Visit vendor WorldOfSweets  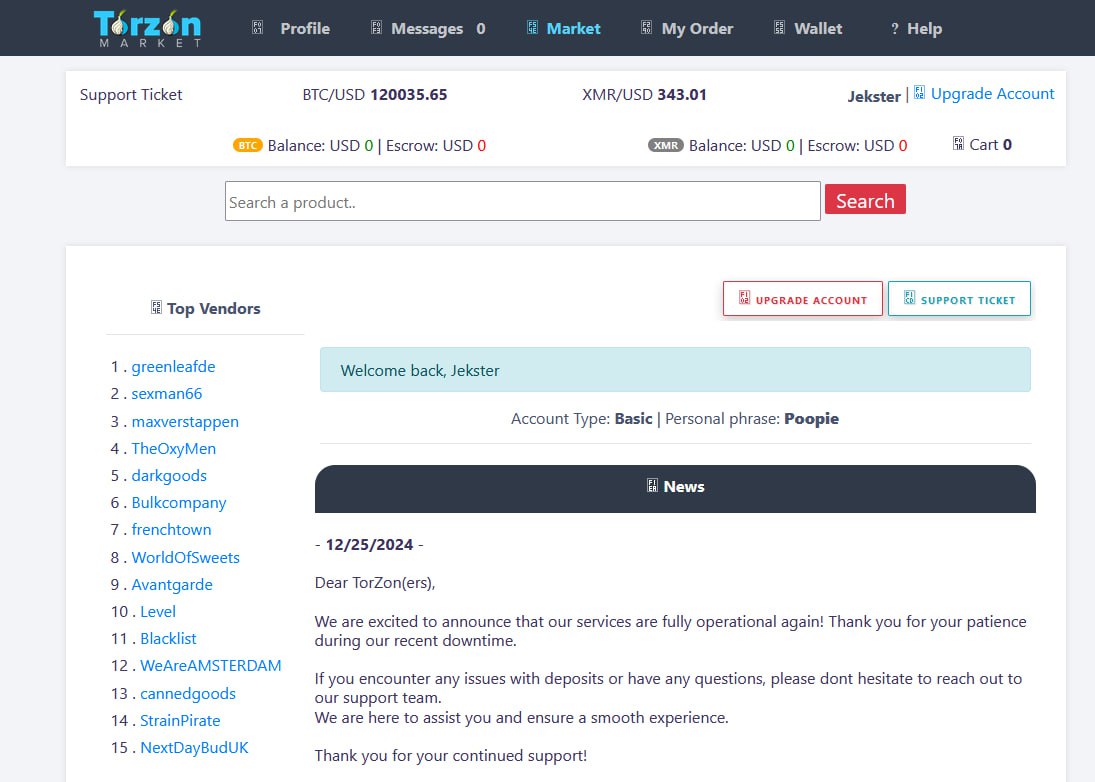[x=185, y=557]
